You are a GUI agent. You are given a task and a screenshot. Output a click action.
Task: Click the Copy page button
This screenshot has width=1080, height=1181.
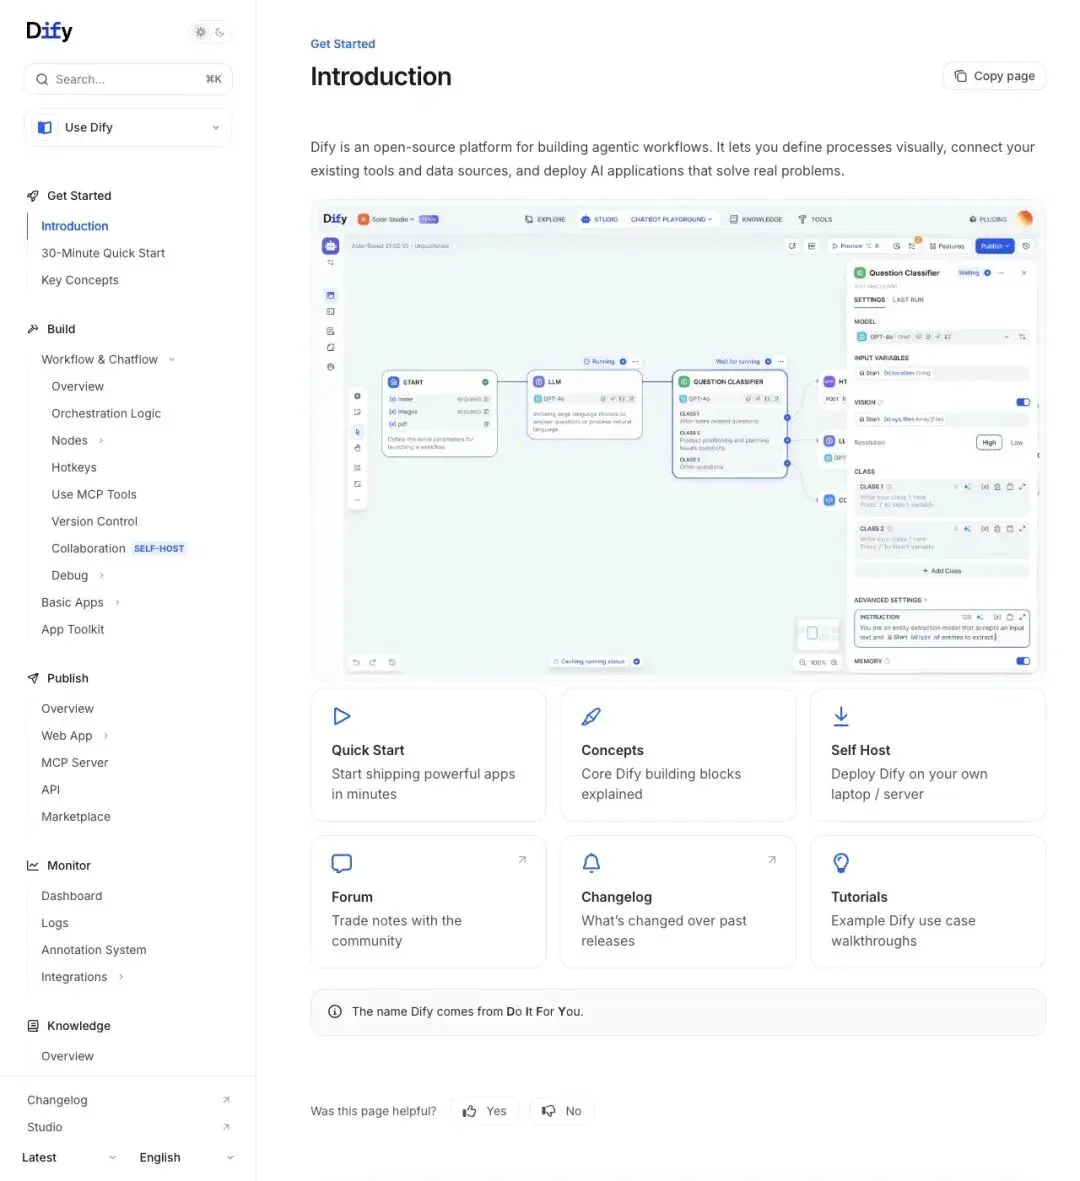pyautogui.click(x=994, y=76)
